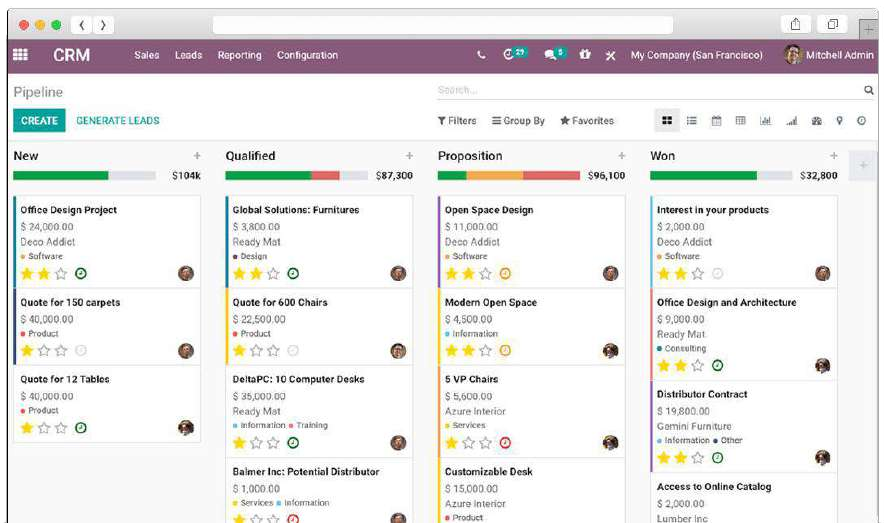This screenshot has height=523, width=886.
Task: Go back with browser back arrow
Action: (x=82, y=25)
